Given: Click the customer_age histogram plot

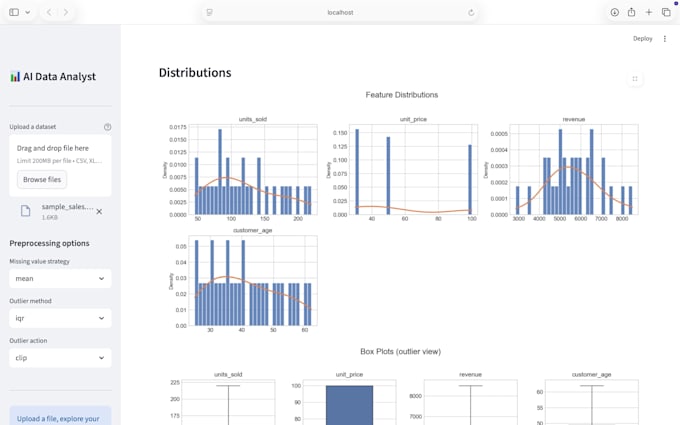Looking at the screenshot, I should coord(253,281).
